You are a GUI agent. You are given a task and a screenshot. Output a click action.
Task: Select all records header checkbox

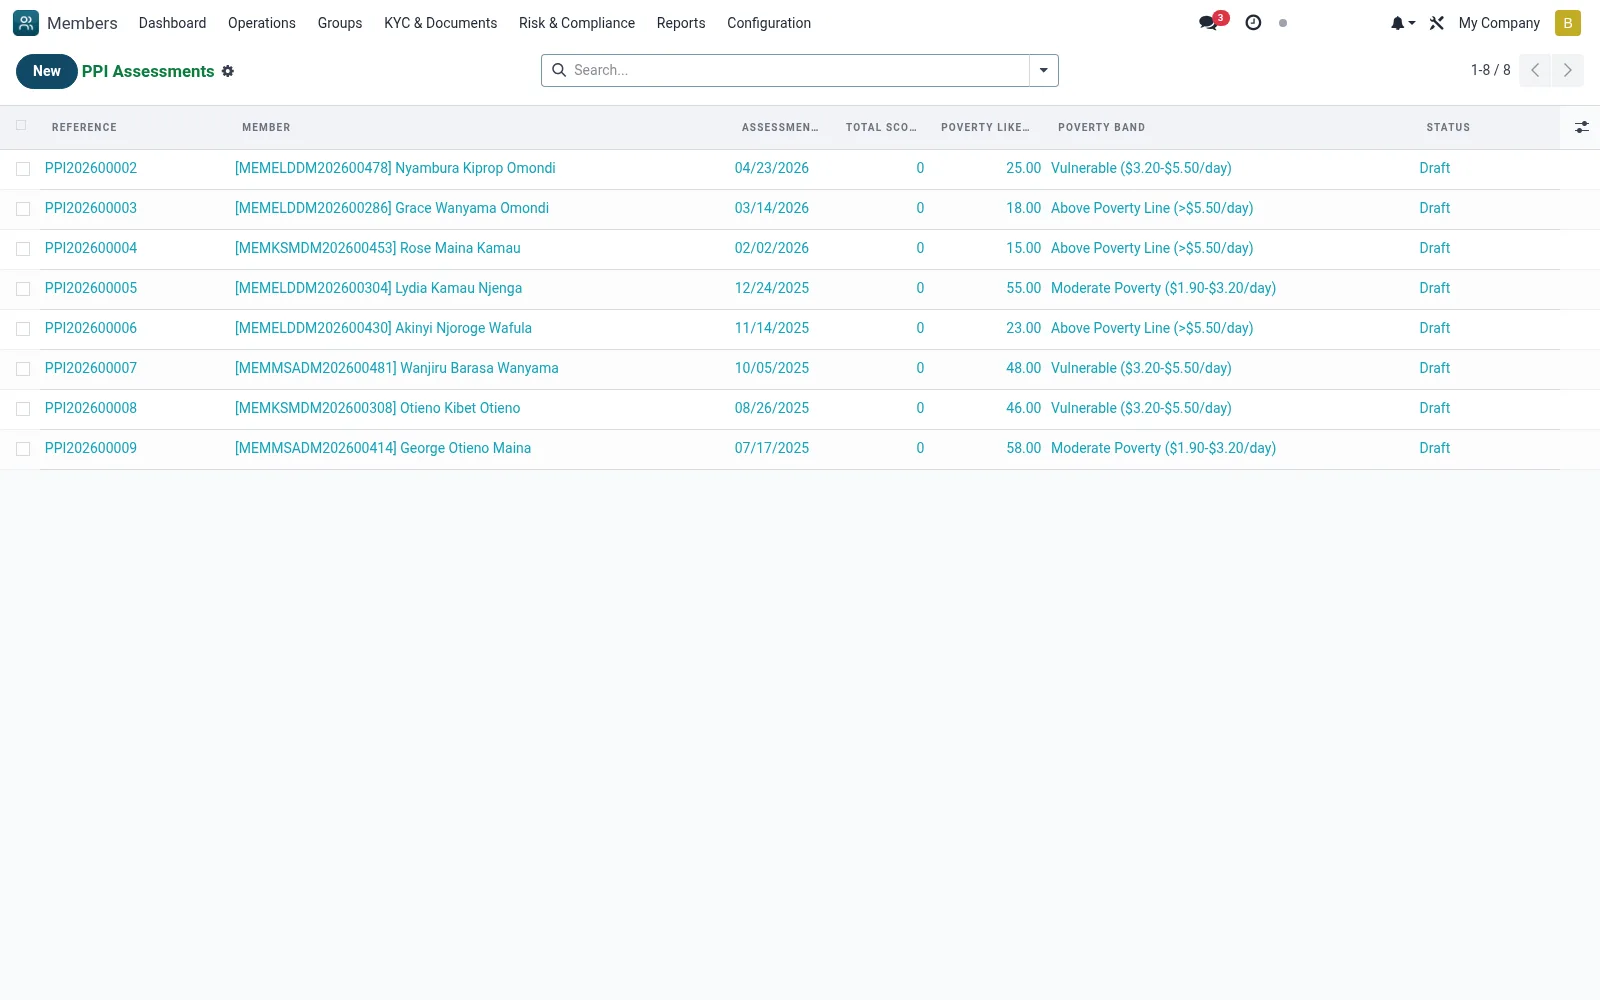(22, 126)
